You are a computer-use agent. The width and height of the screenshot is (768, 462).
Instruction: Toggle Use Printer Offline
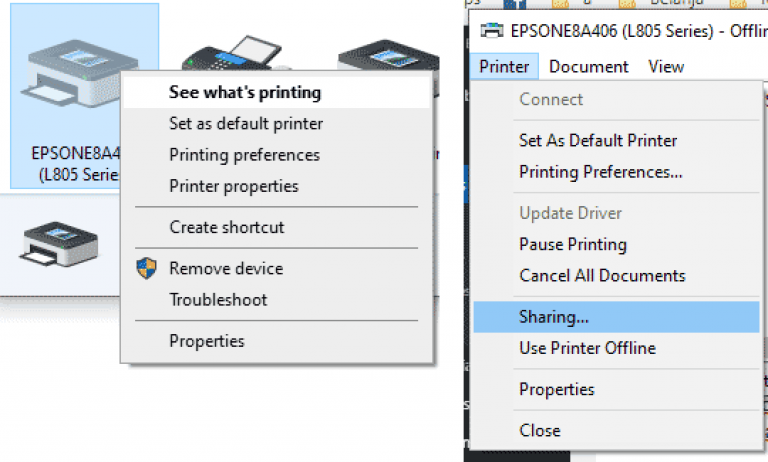(587, 348)
